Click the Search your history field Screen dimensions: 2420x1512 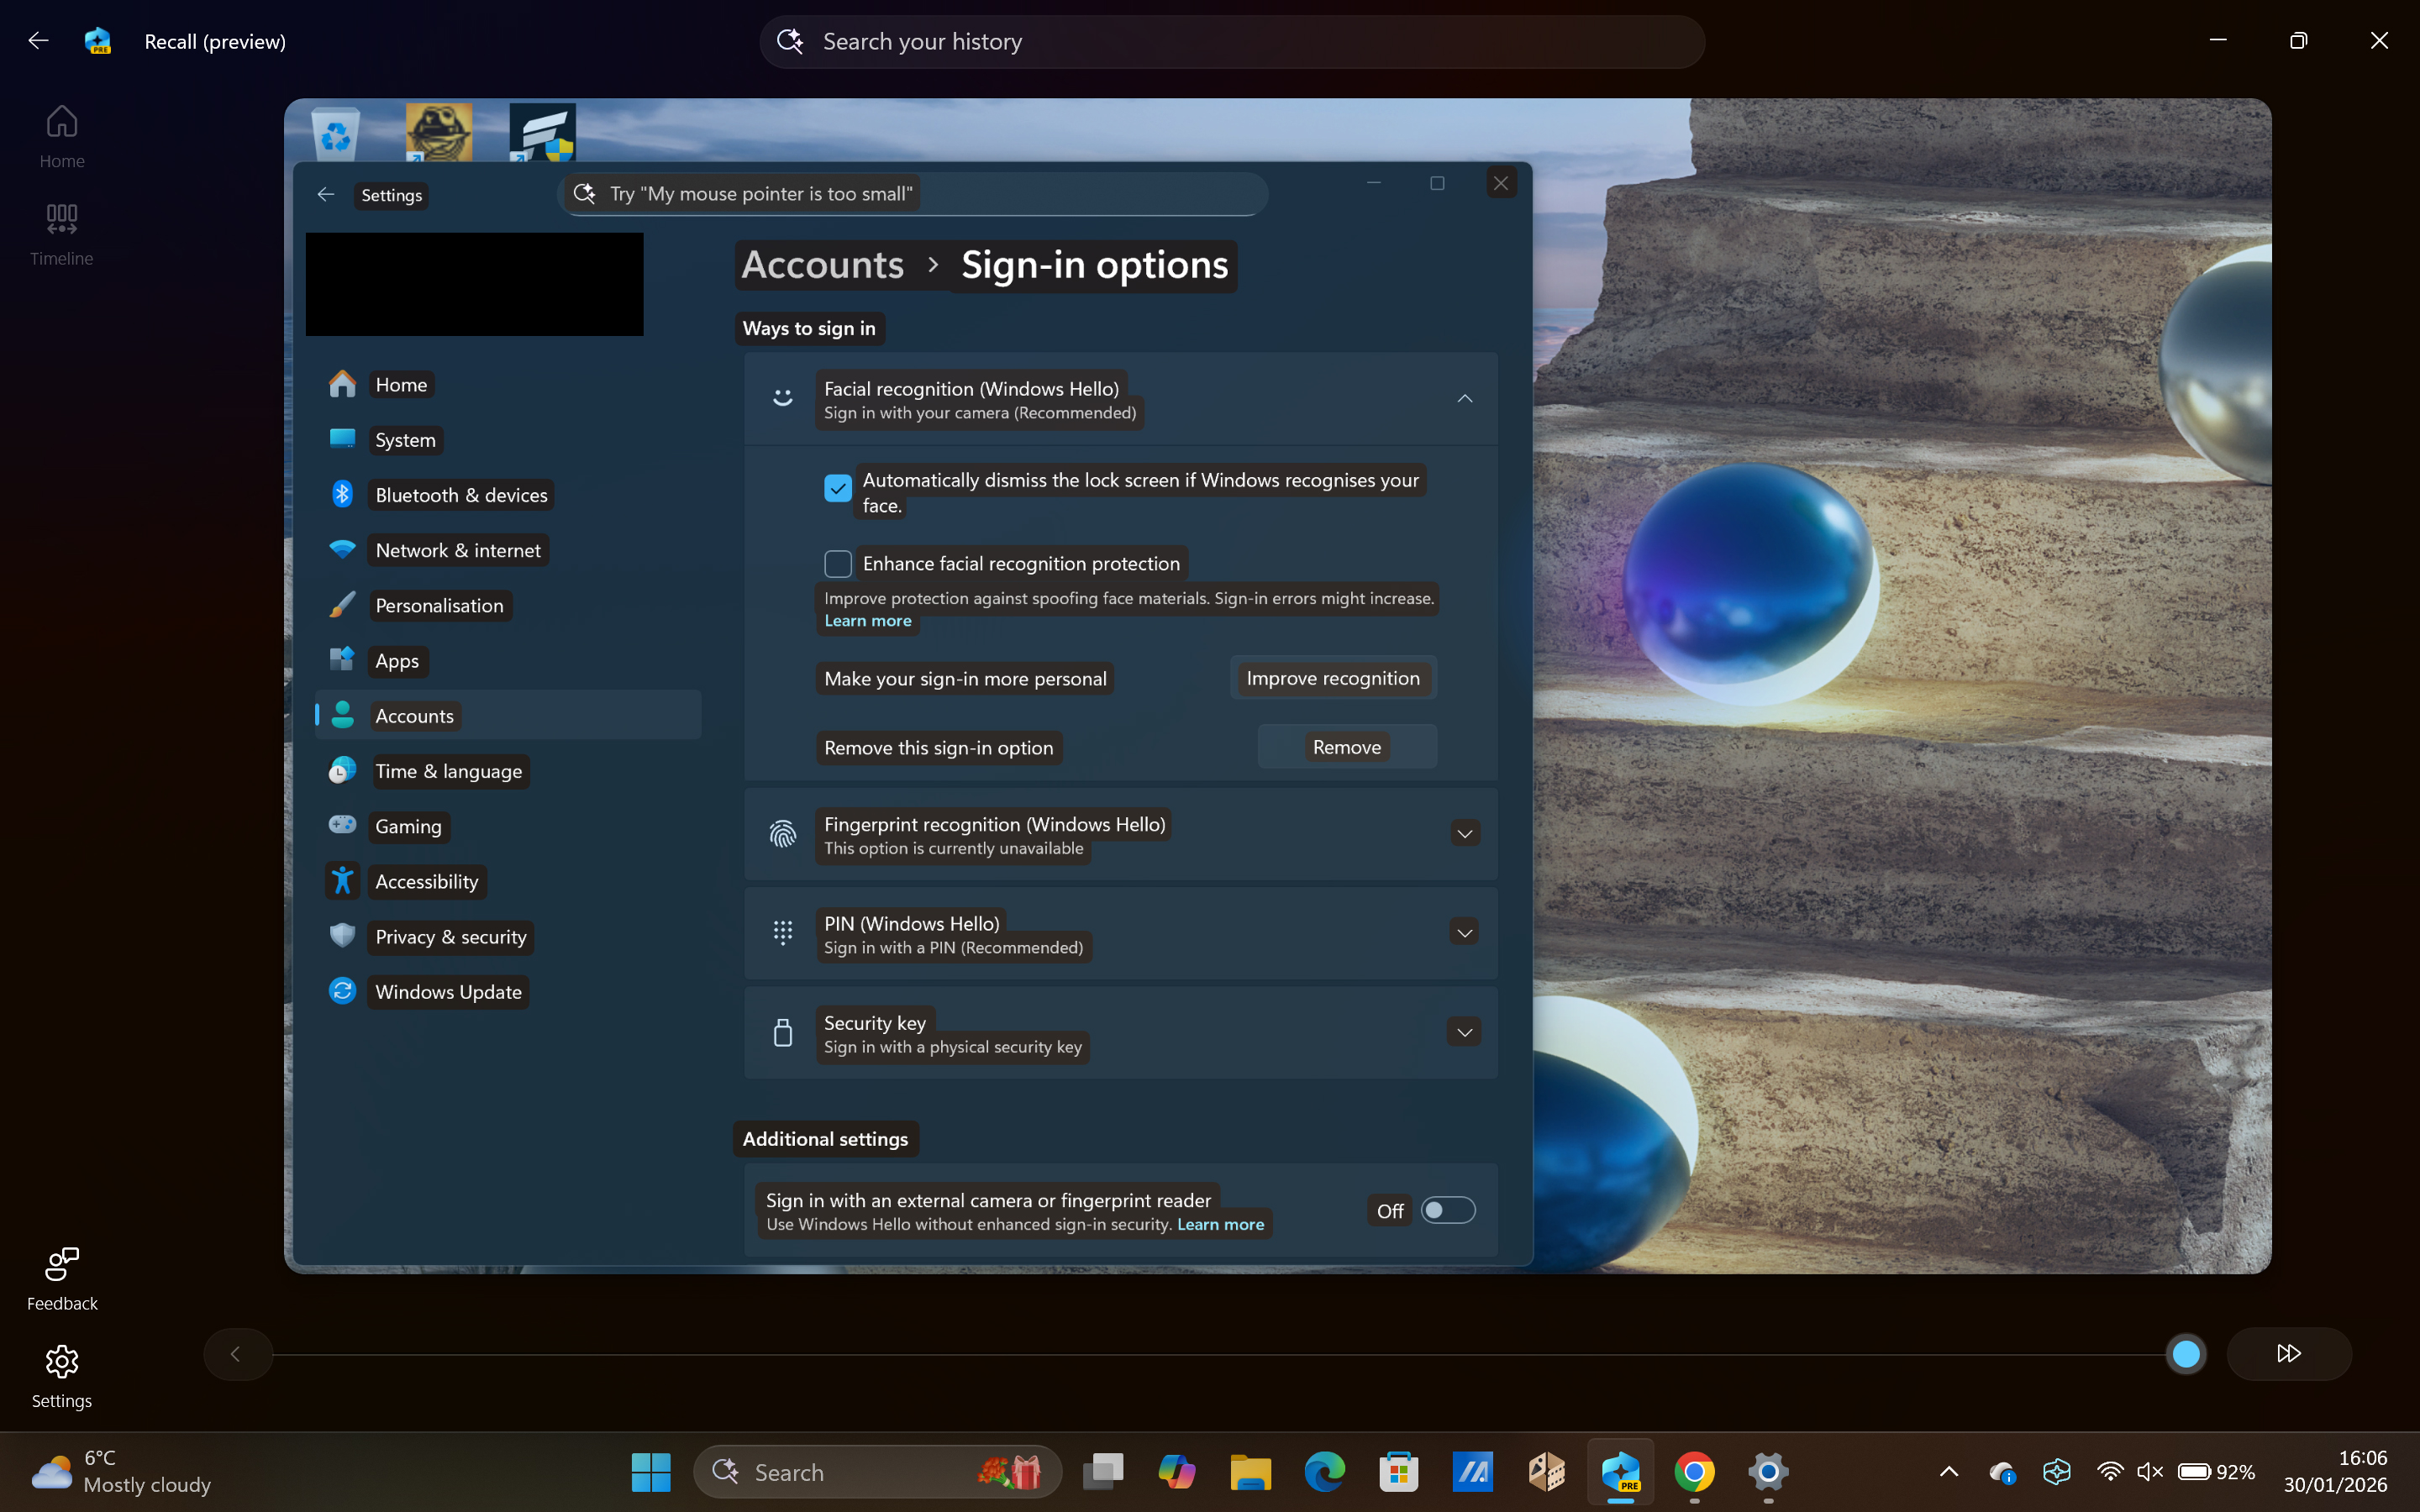point(1230,41)
